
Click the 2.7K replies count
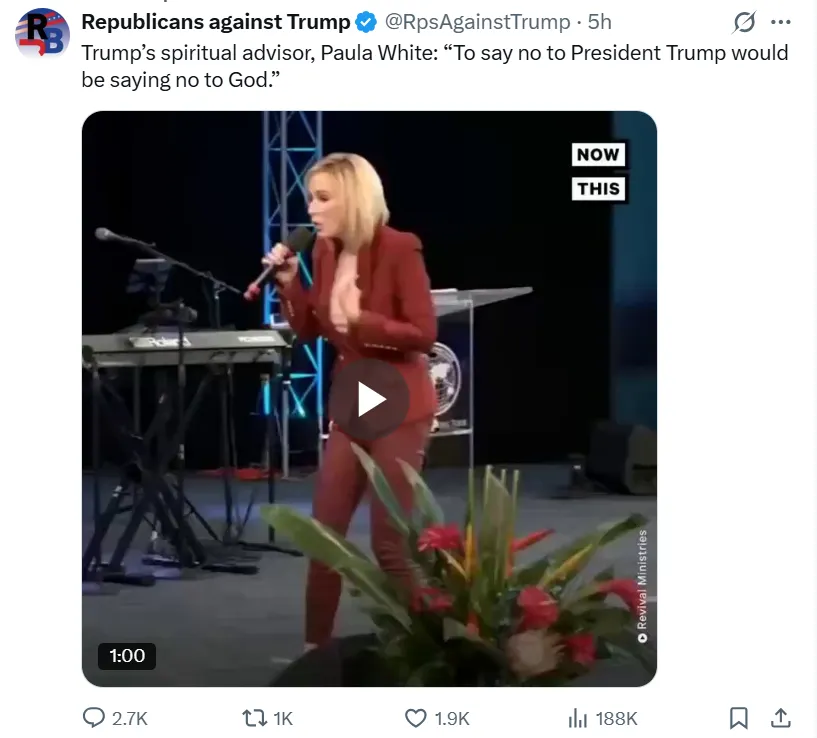pos(130,718)
